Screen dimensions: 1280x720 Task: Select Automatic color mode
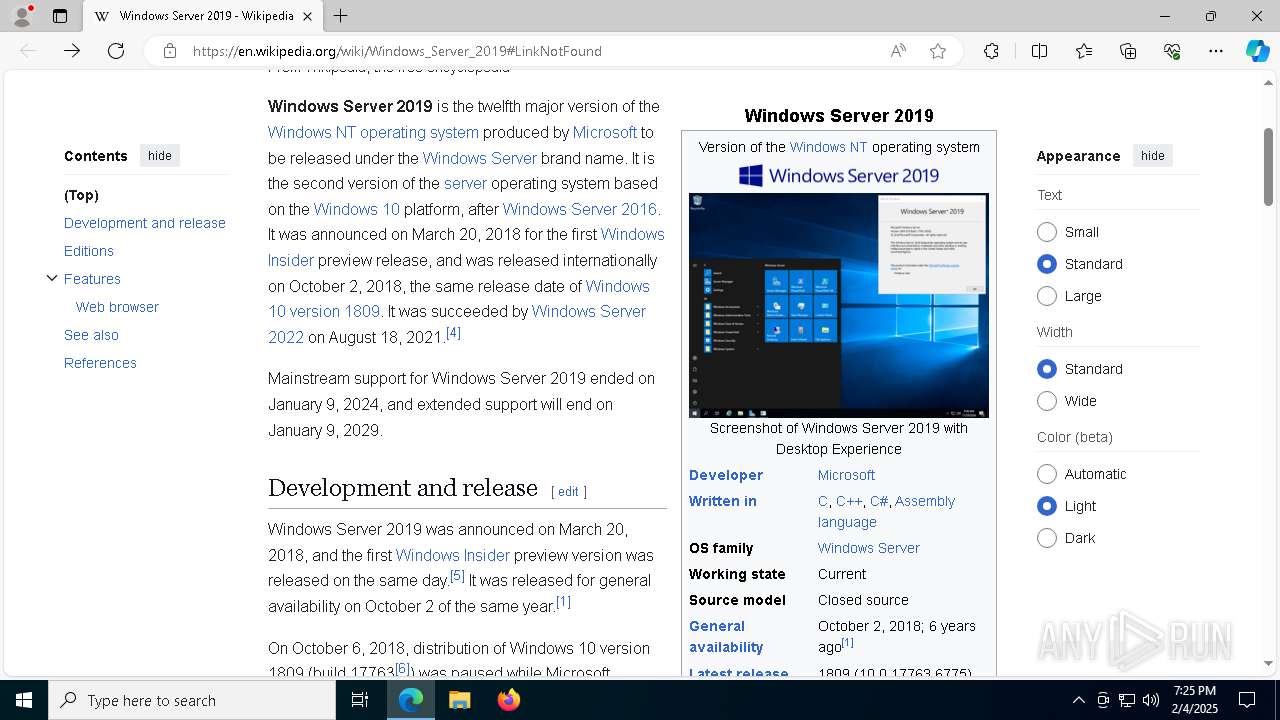click(x=1047, y=474)
